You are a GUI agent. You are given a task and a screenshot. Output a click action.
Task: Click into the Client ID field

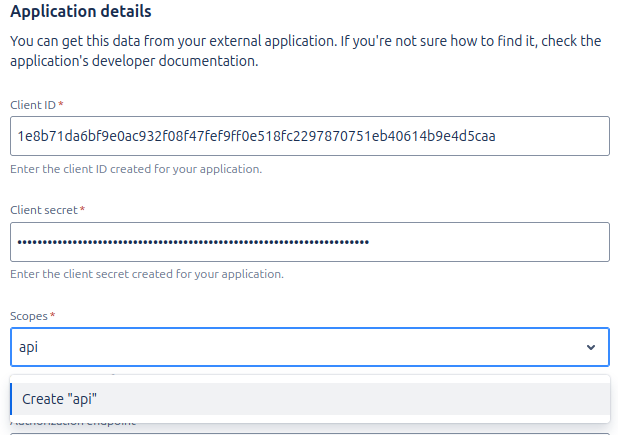coord(310,136)
